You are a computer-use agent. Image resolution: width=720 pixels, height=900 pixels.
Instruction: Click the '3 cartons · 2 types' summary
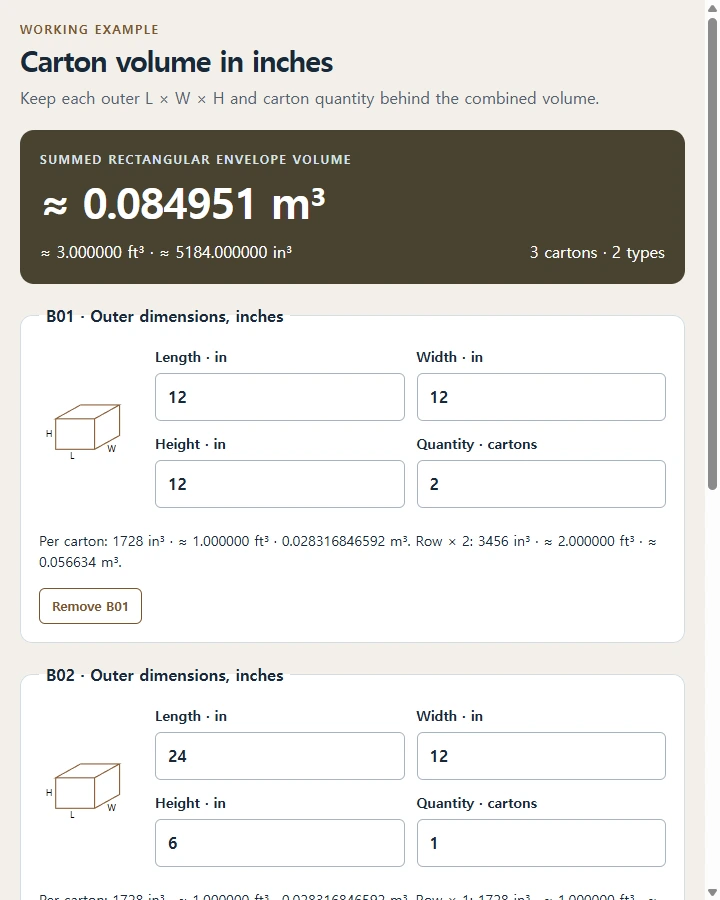pyautogui.click(x=597, y=253)
